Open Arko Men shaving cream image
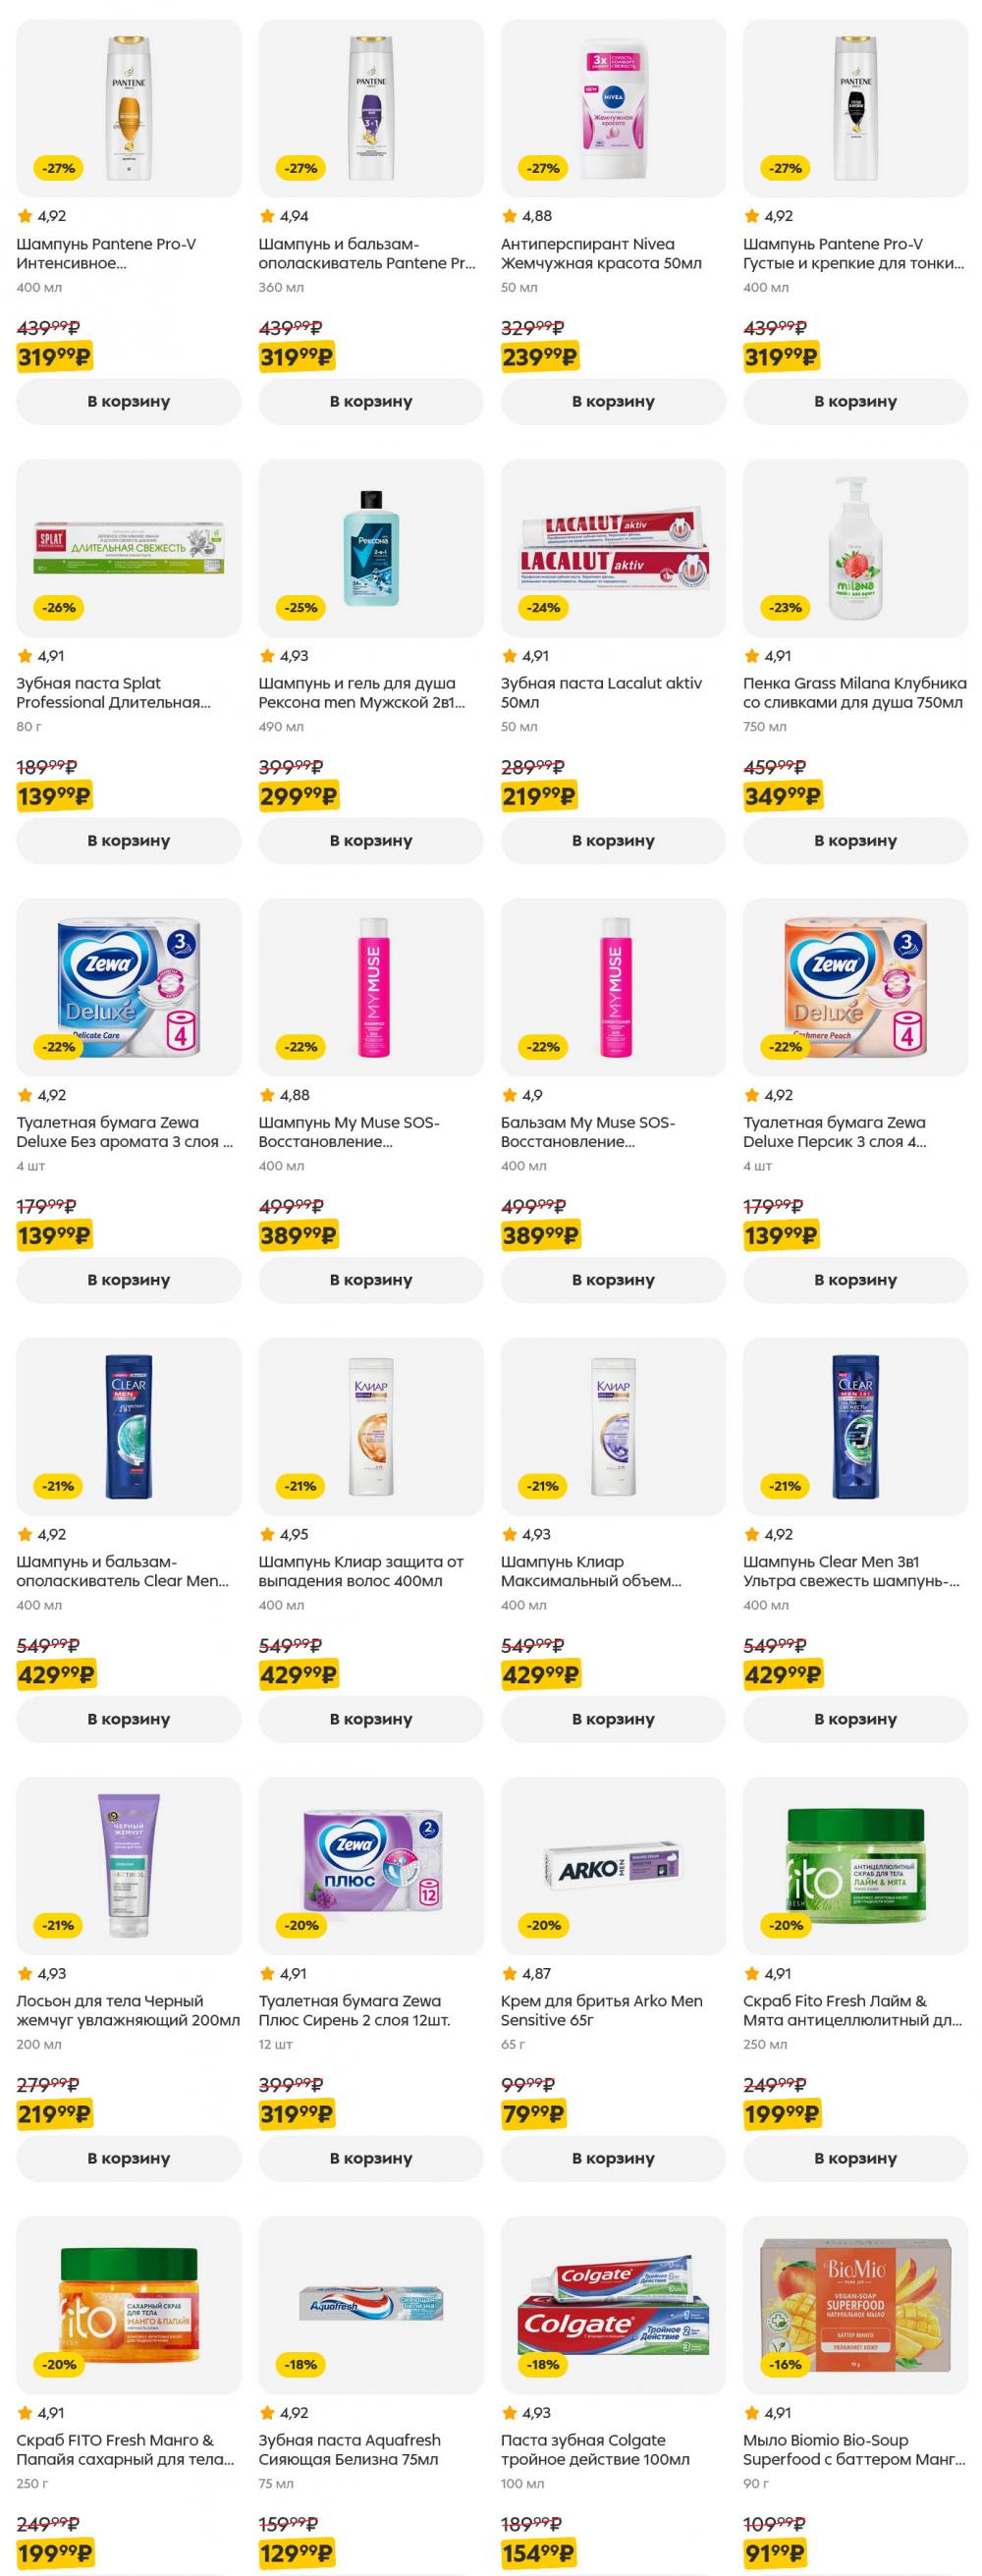The width and height of the screenshot is (982, 2576). (612, 1866)
